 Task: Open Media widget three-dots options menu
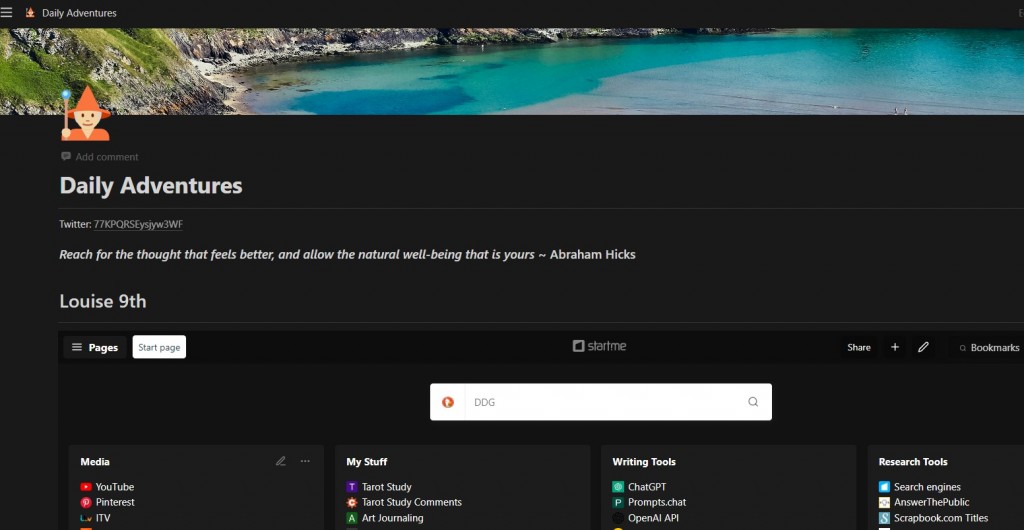(305, 461)
